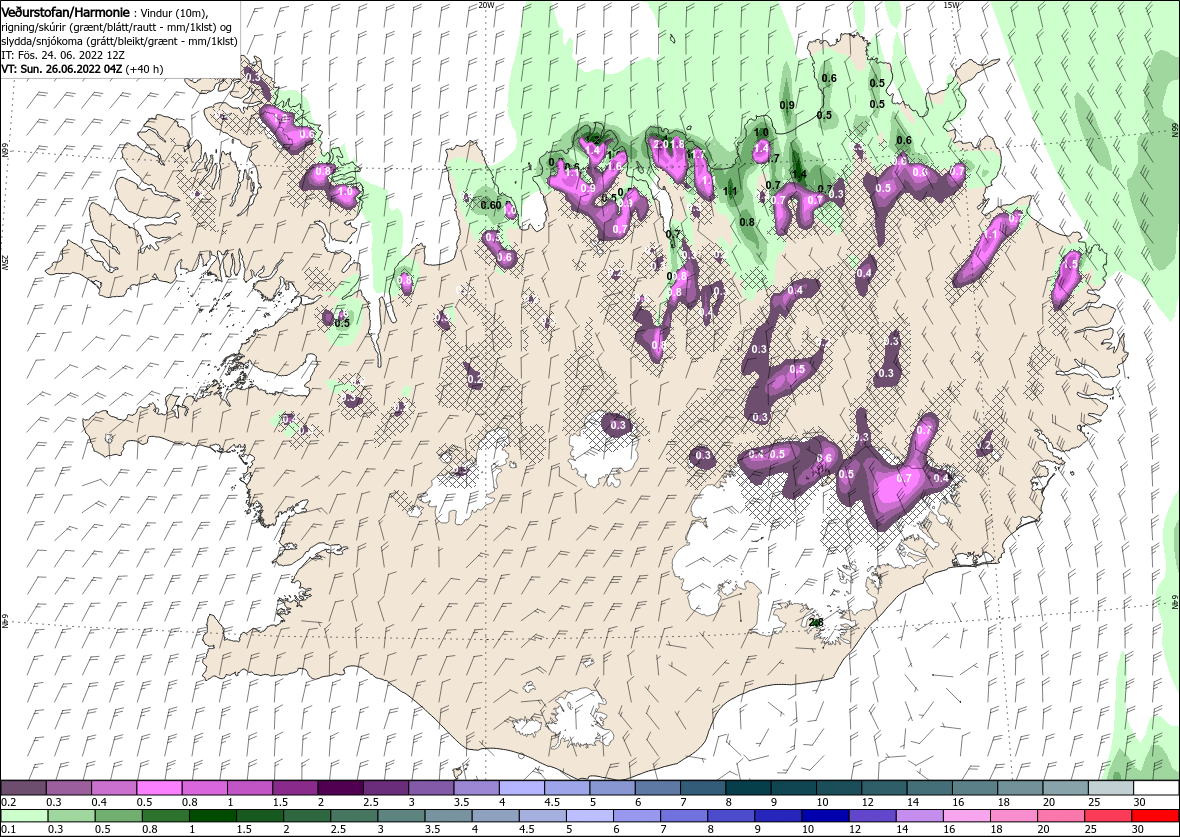Click the rigning/skúrir legend description line

click(117, 27)
